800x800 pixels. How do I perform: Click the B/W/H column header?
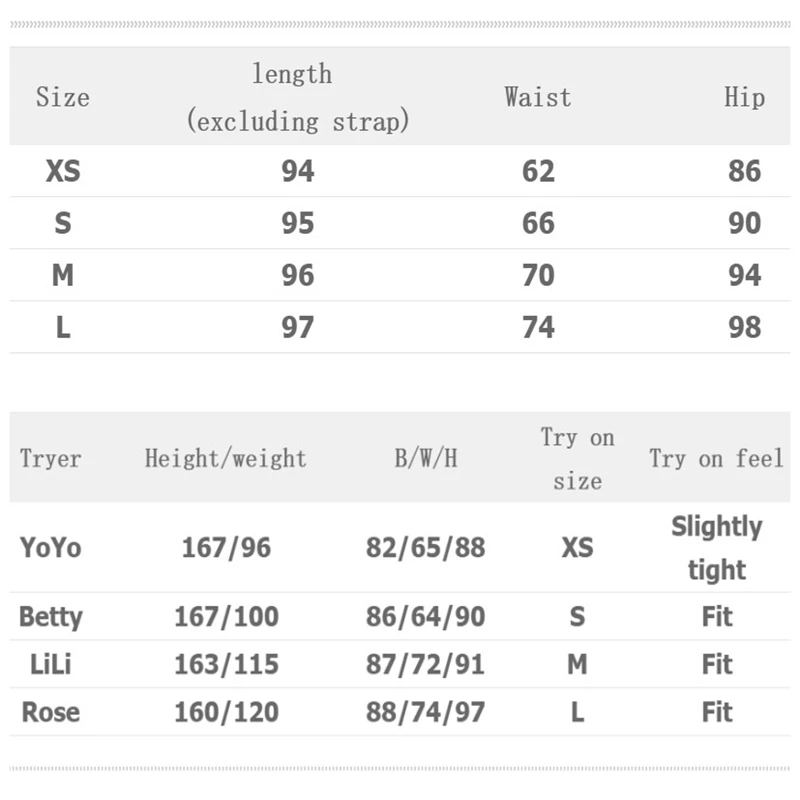pos(425,459)
